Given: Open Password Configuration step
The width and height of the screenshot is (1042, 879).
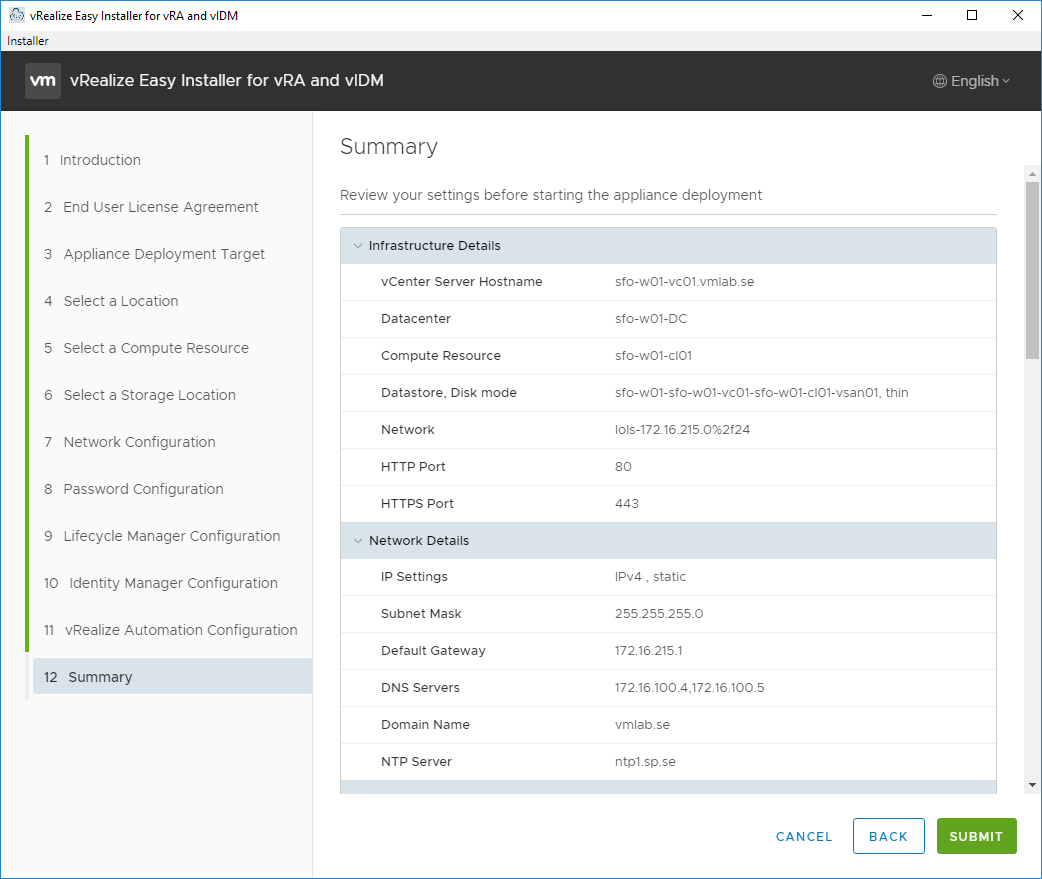Looking at the screenshot, I should tap(134, 490).
